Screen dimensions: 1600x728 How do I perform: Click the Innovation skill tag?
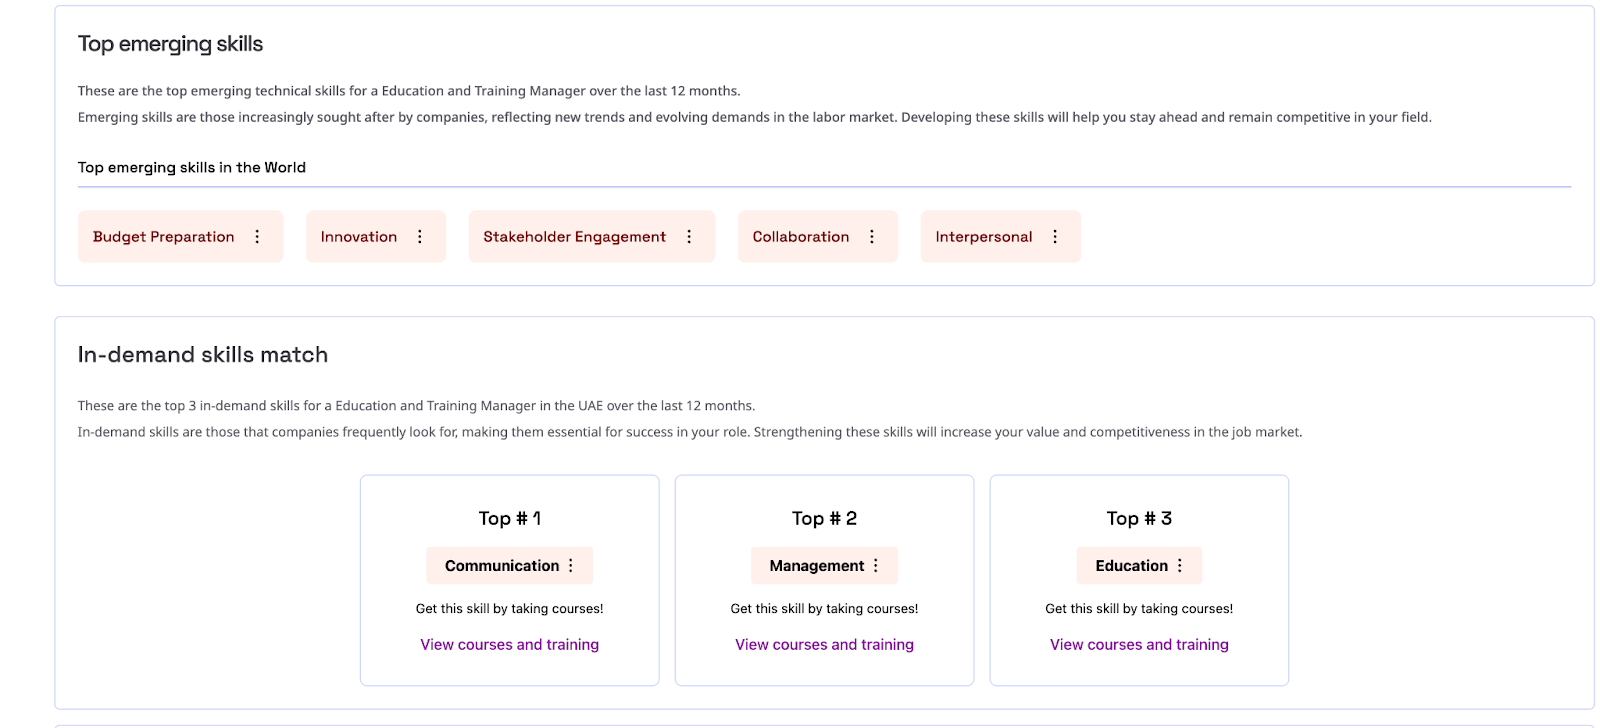pyautogui.click(x=359, y=237)
